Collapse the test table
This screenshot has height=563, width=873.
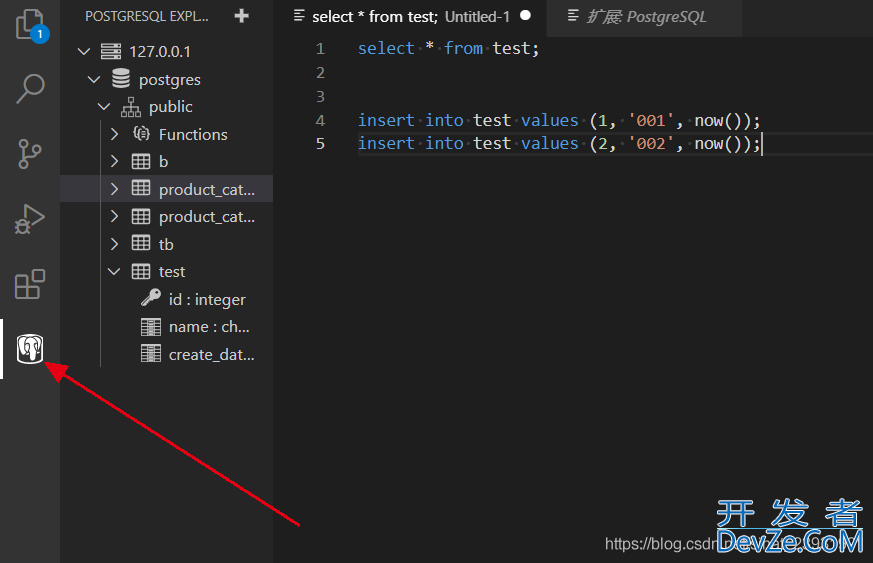pyautogui.click(x=114, y=271)
